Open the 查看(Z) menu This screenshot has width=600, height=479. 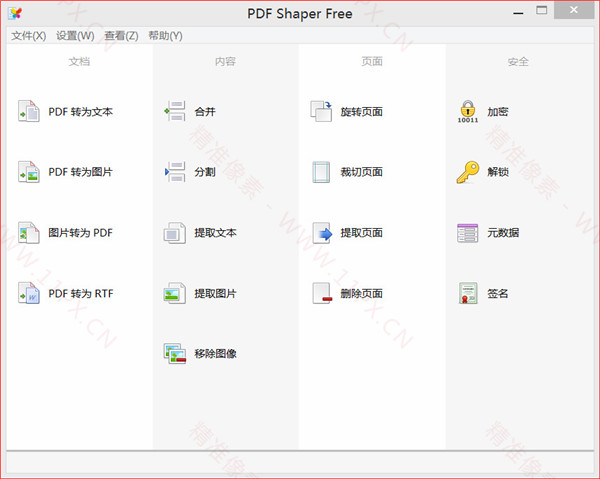(x=121, y=36)
